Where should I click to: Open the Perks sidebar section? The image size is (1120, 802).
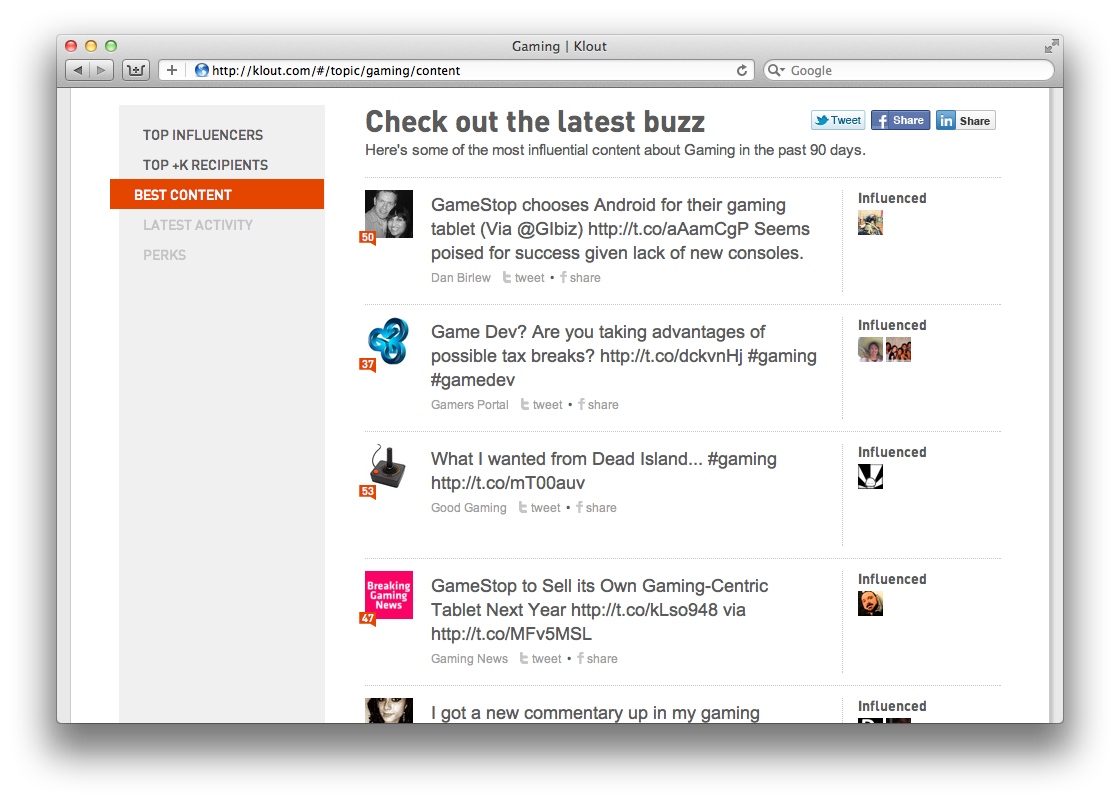[164, 255]
